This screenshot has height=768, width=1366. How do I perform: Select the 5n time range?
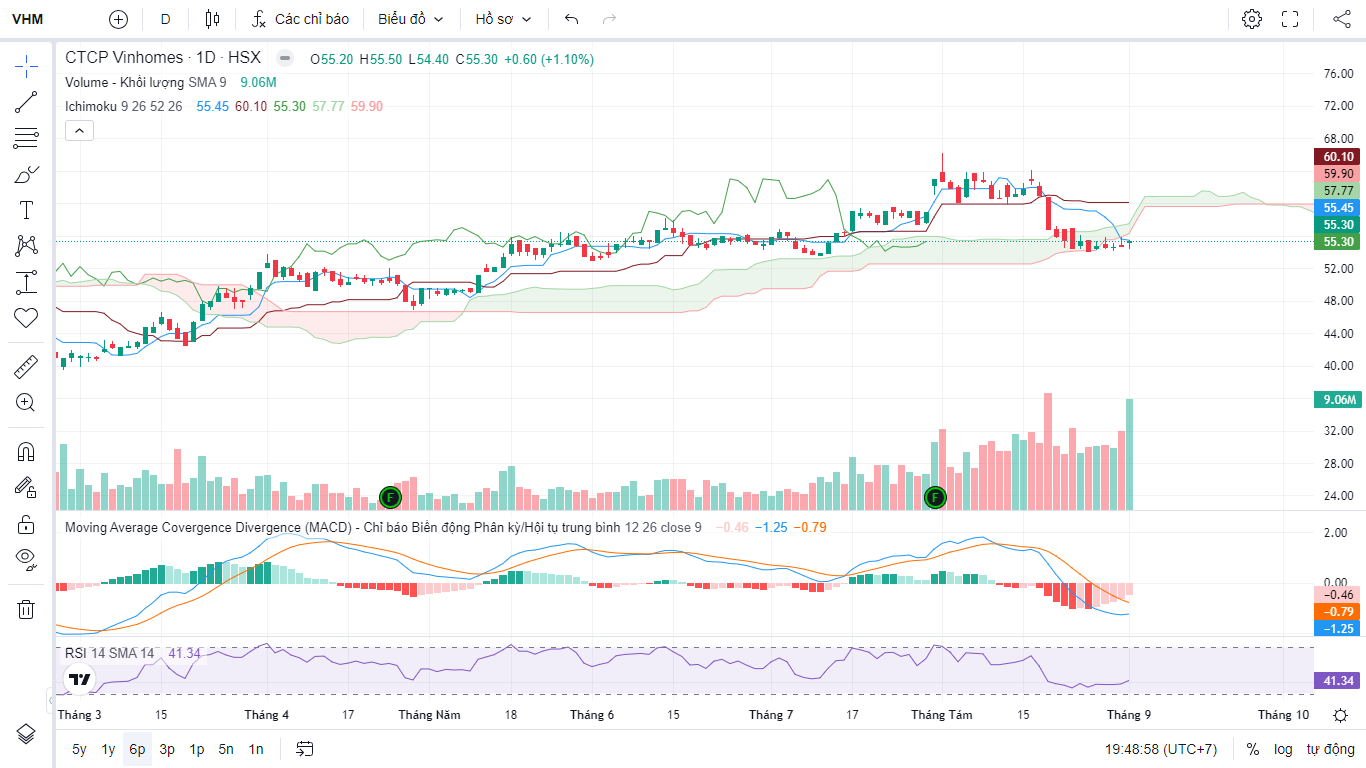pyautogui.click(x=226, y=749)
